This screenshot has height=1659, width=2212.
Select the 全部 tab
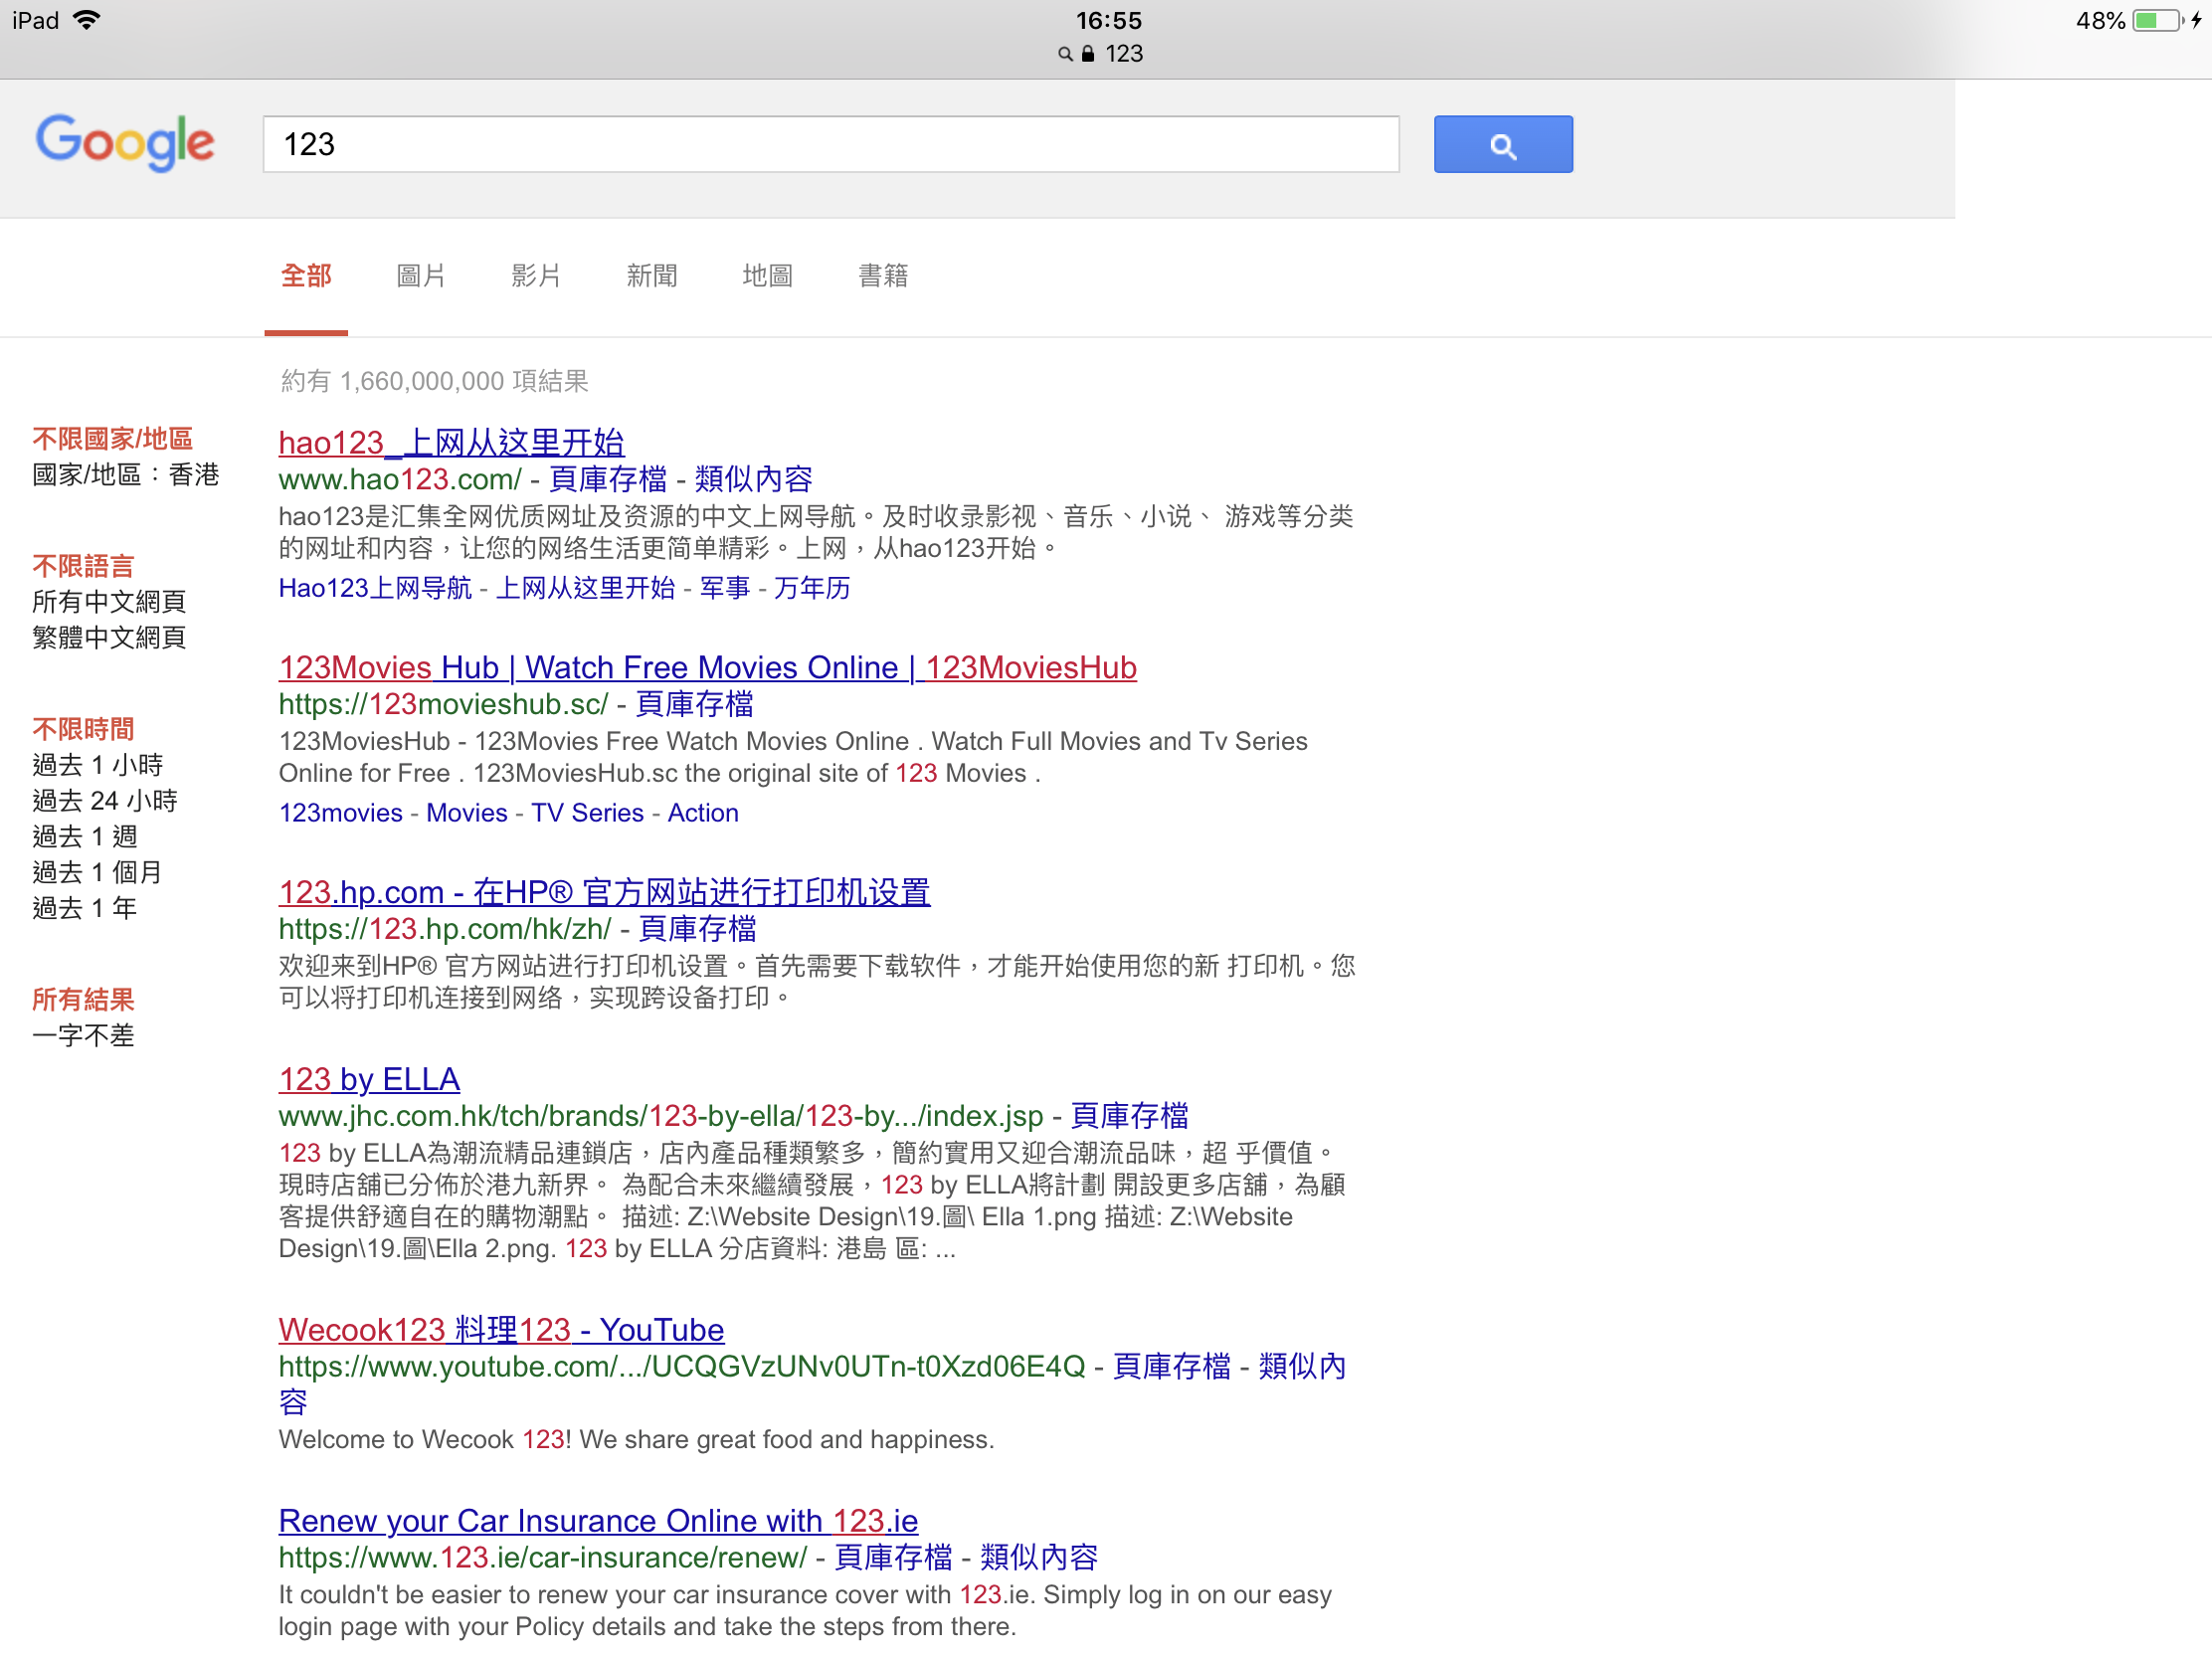tap(306, 276)
